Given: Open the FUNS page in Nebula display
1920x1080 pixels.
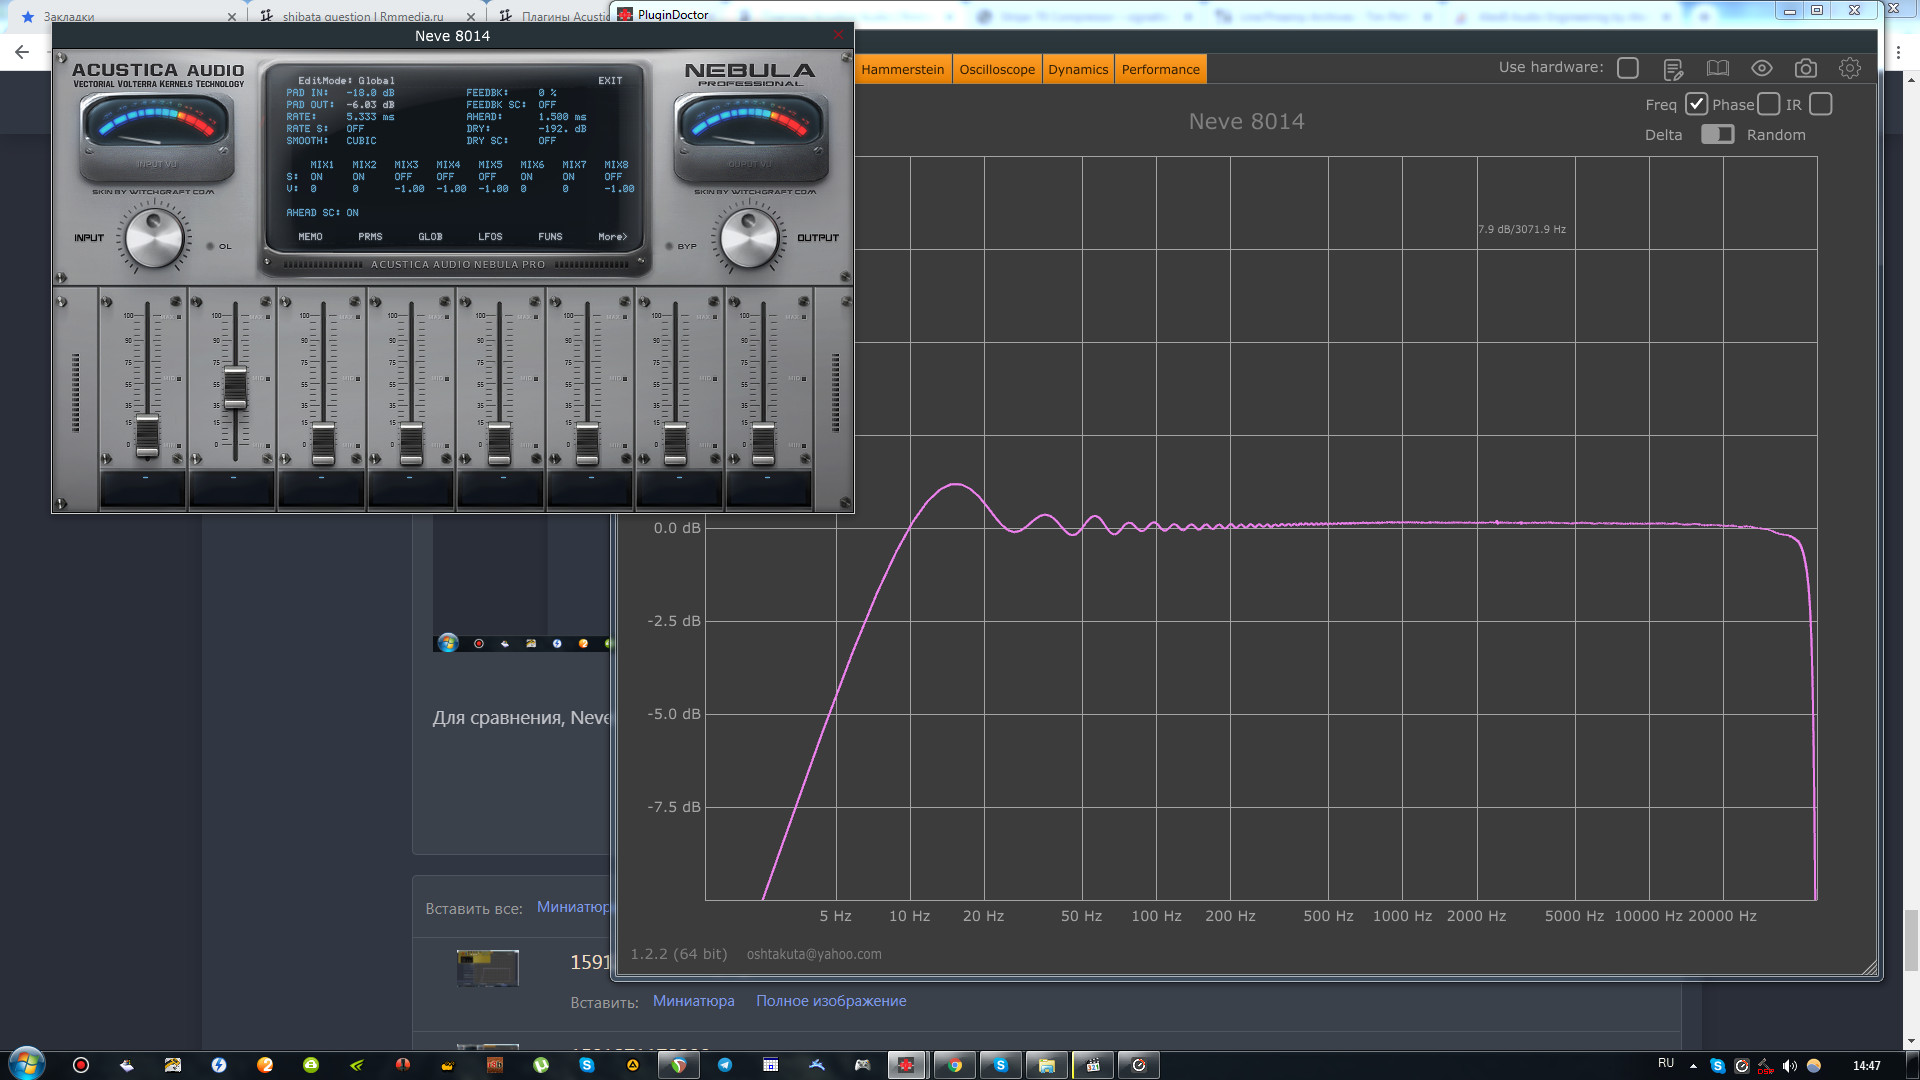Looking at the screenshot, I should 550,237.
